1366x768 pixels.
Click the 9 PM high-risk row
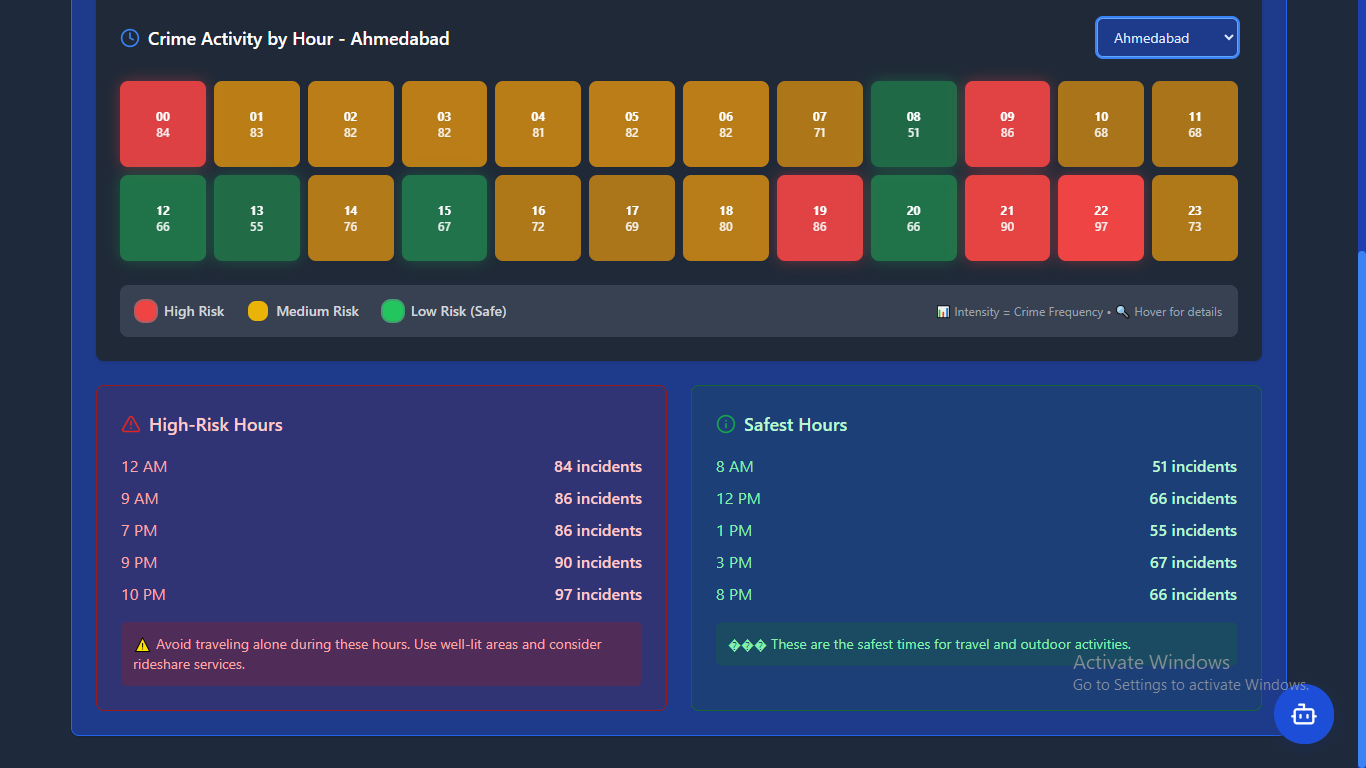[381, 563]
